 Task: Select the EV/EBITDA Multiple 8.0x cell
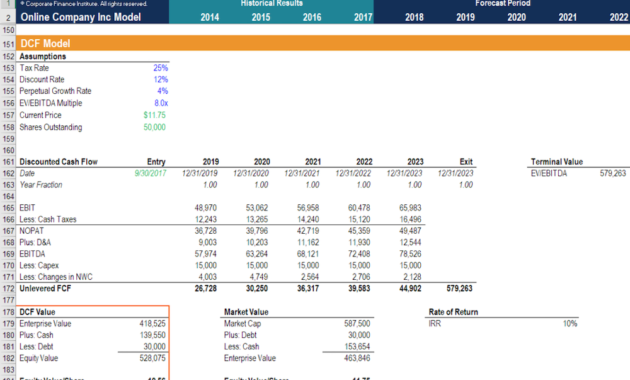161,103
